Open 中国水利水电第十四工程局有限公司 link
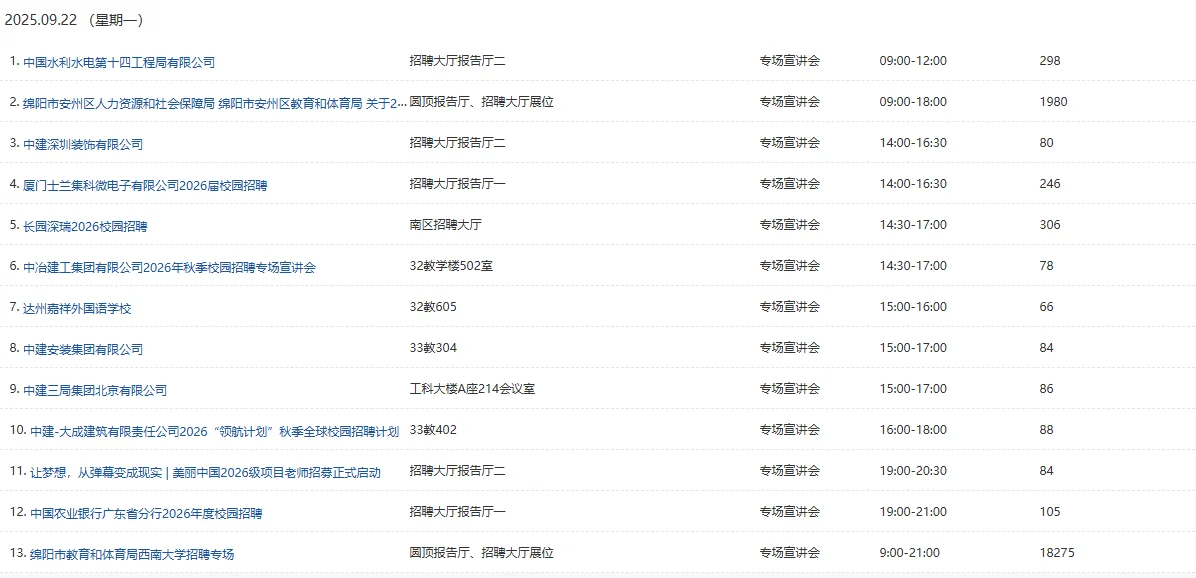This screenshot has width=1196, height=578. pyautogui.click(x=119, y=63)
